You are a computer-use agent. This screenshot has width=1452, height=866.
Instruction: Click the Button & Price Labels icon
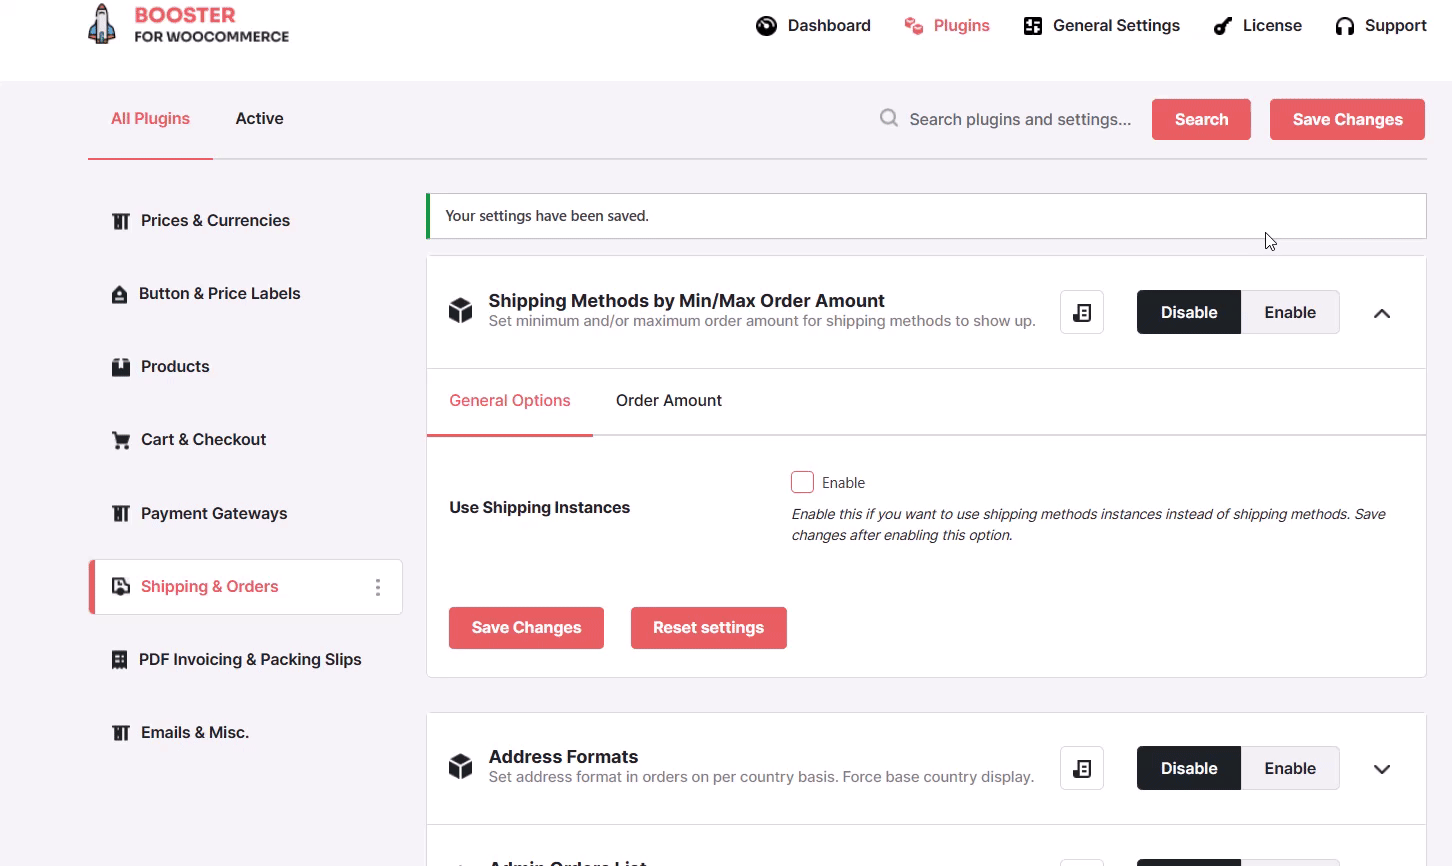[120, 294]
